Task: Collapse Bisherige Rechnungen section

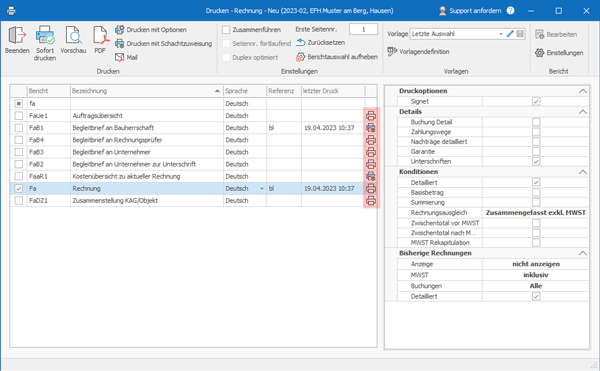Action: pos(582,253)
